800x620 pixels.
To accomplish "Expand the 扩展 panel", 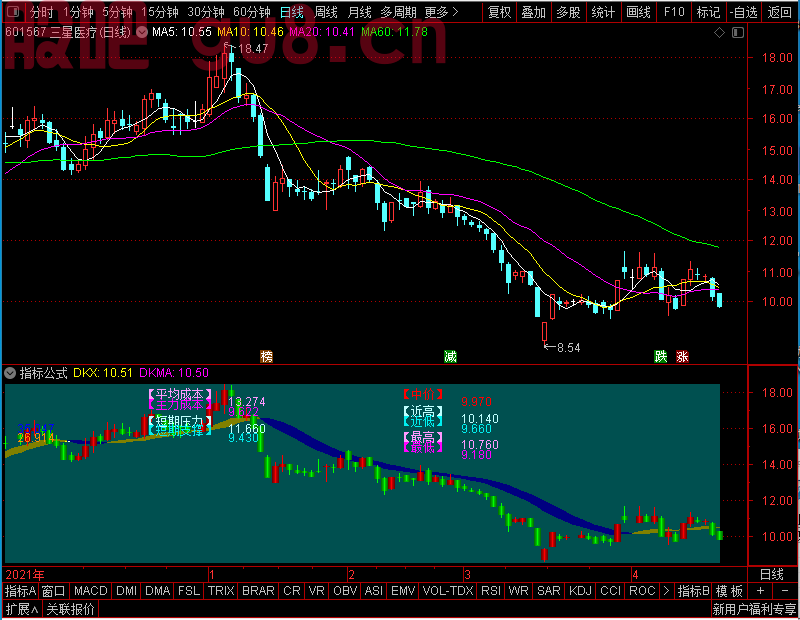I will coord(22,609).
